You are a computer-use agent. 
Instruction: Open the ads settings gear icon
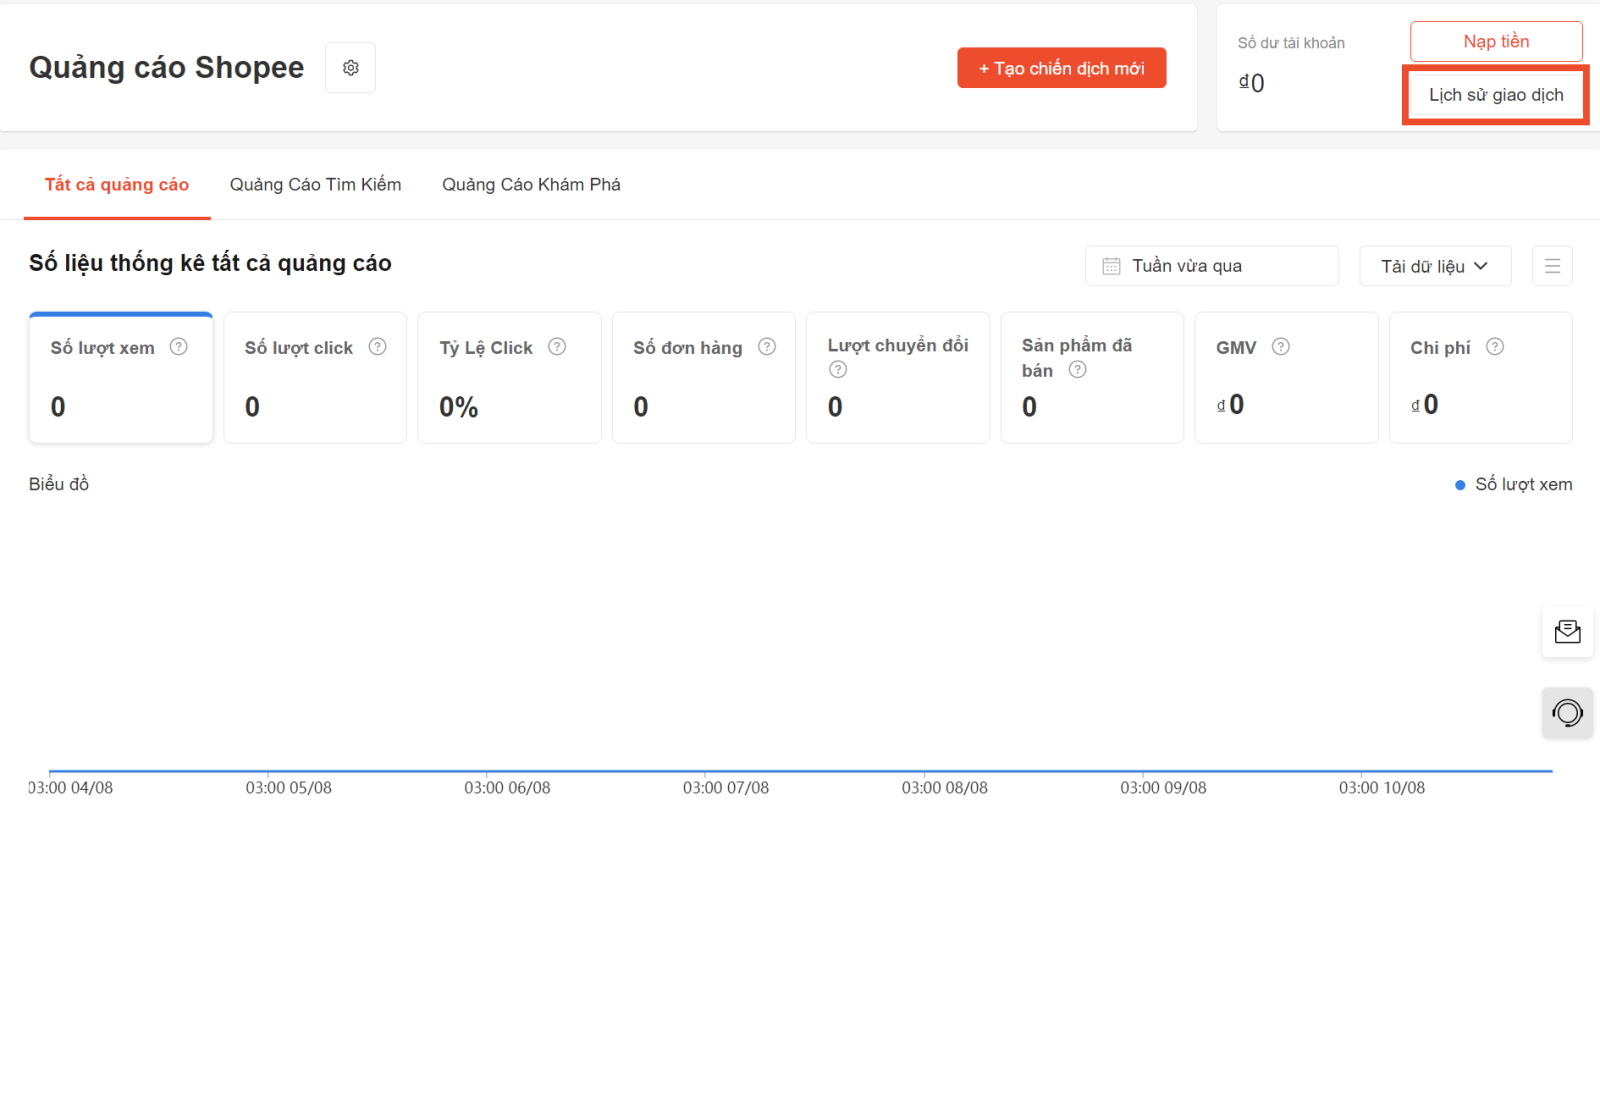(x=350, y=68)
